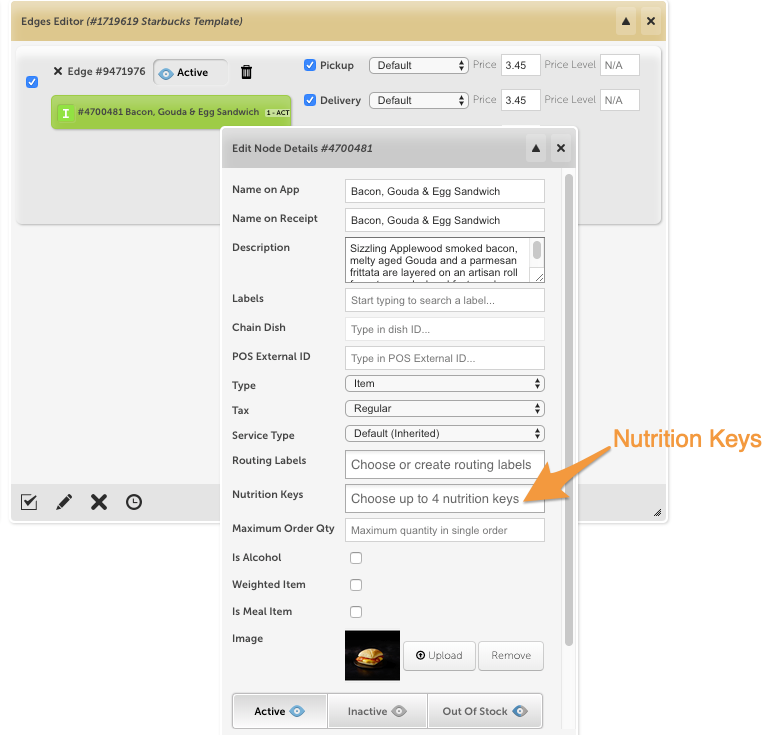The width and height of the screenshot is (774, 735).
Task: Open history via the clock icon
Action: [134, 502]
